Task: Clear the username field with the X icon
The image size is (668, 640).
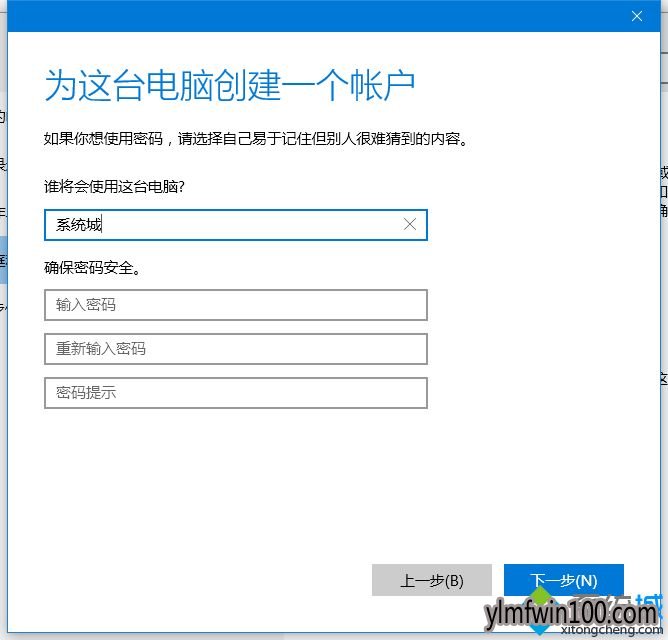Action: (409, 224)
